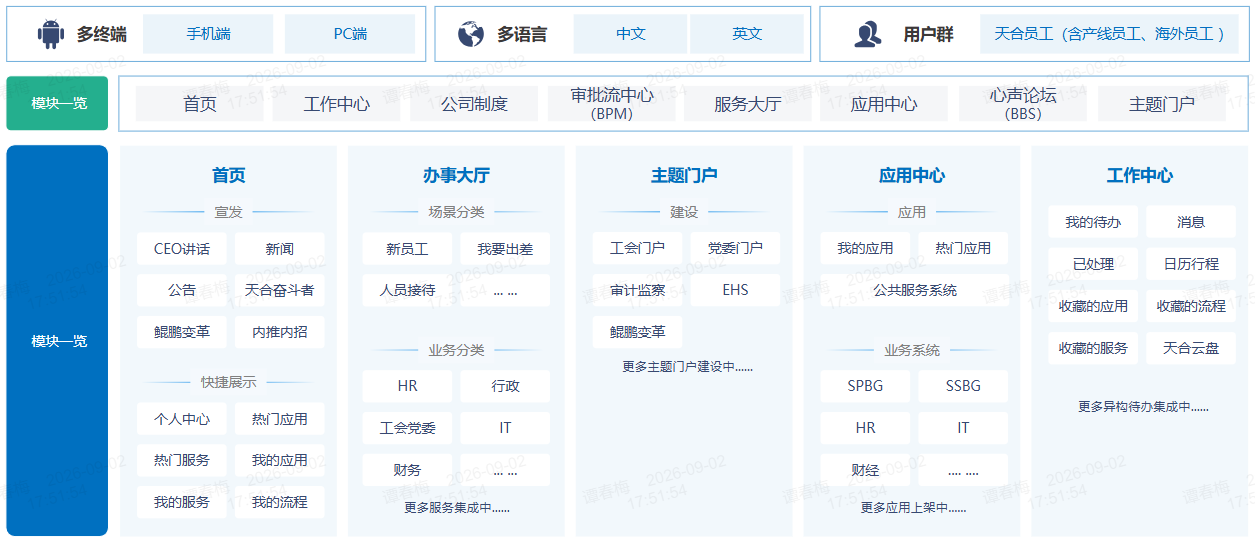
Task: Click IT under 应用中心 业务系统
Action: click(x=963, y=428)
